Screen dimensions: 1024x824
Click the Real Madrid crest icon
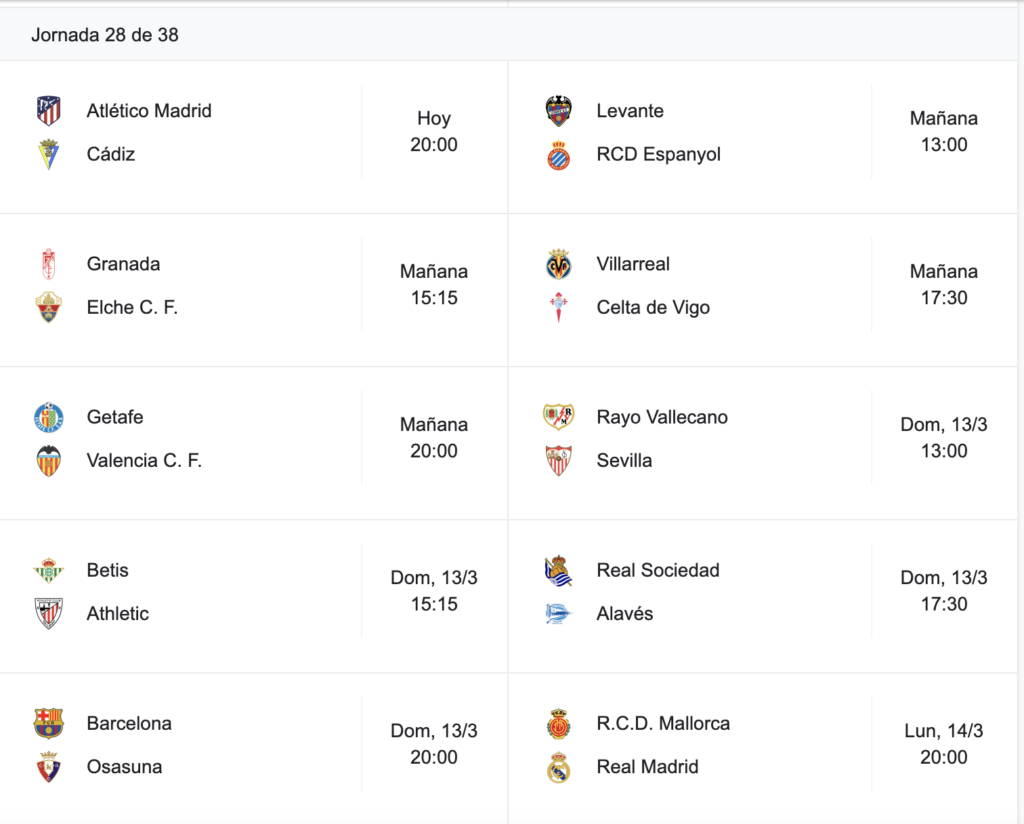(x=558, y=767)
